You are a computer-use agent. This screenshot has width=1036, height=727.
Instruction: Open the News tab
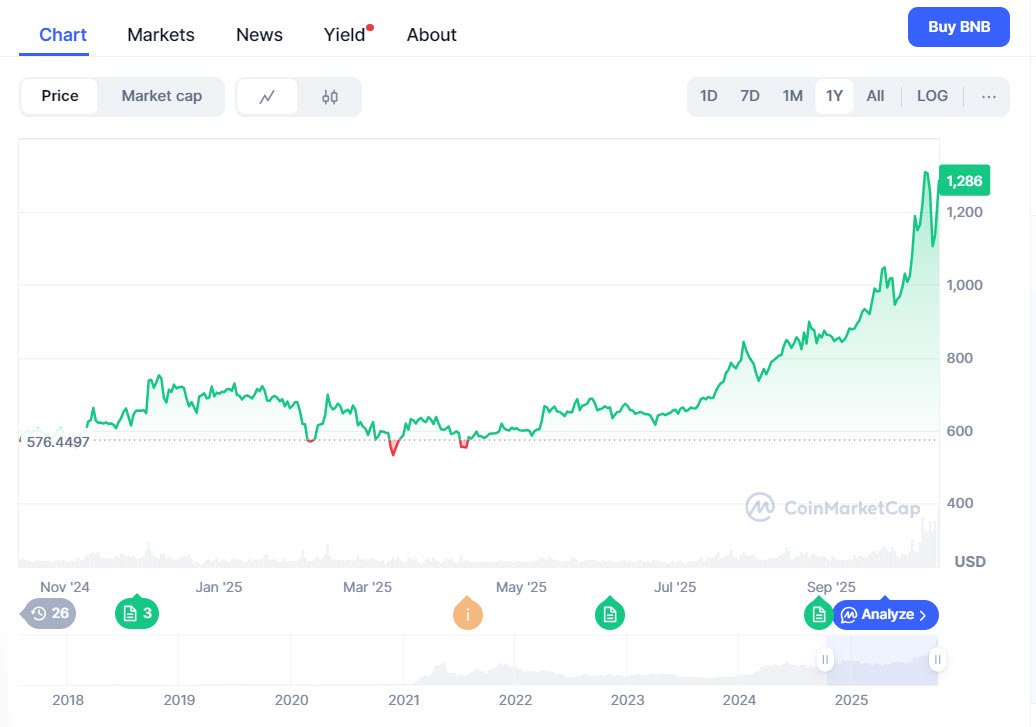[259, 34]
